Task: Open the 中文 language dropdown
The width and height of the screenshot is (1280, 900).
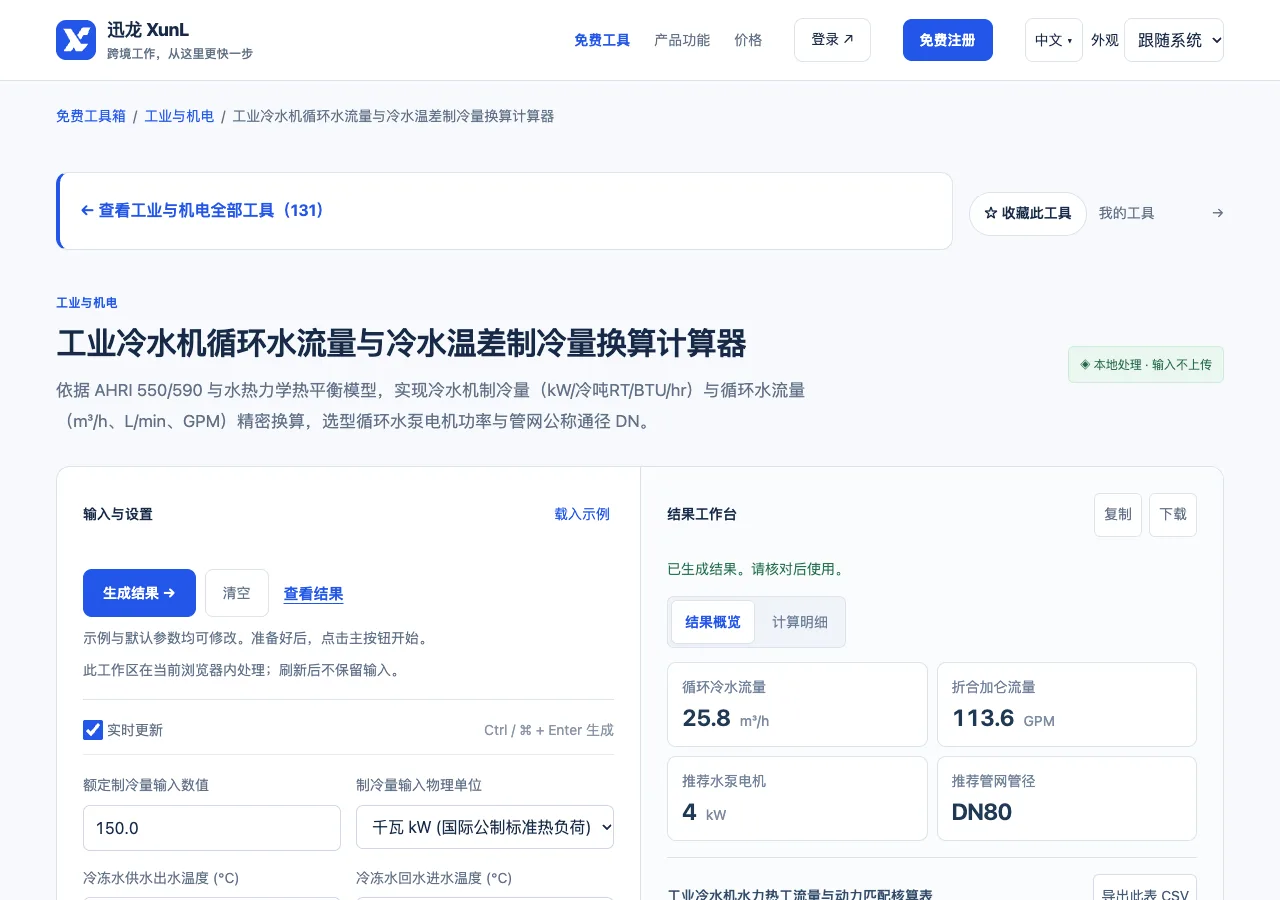Action: pyautogui.click(x=1053, y=40)
